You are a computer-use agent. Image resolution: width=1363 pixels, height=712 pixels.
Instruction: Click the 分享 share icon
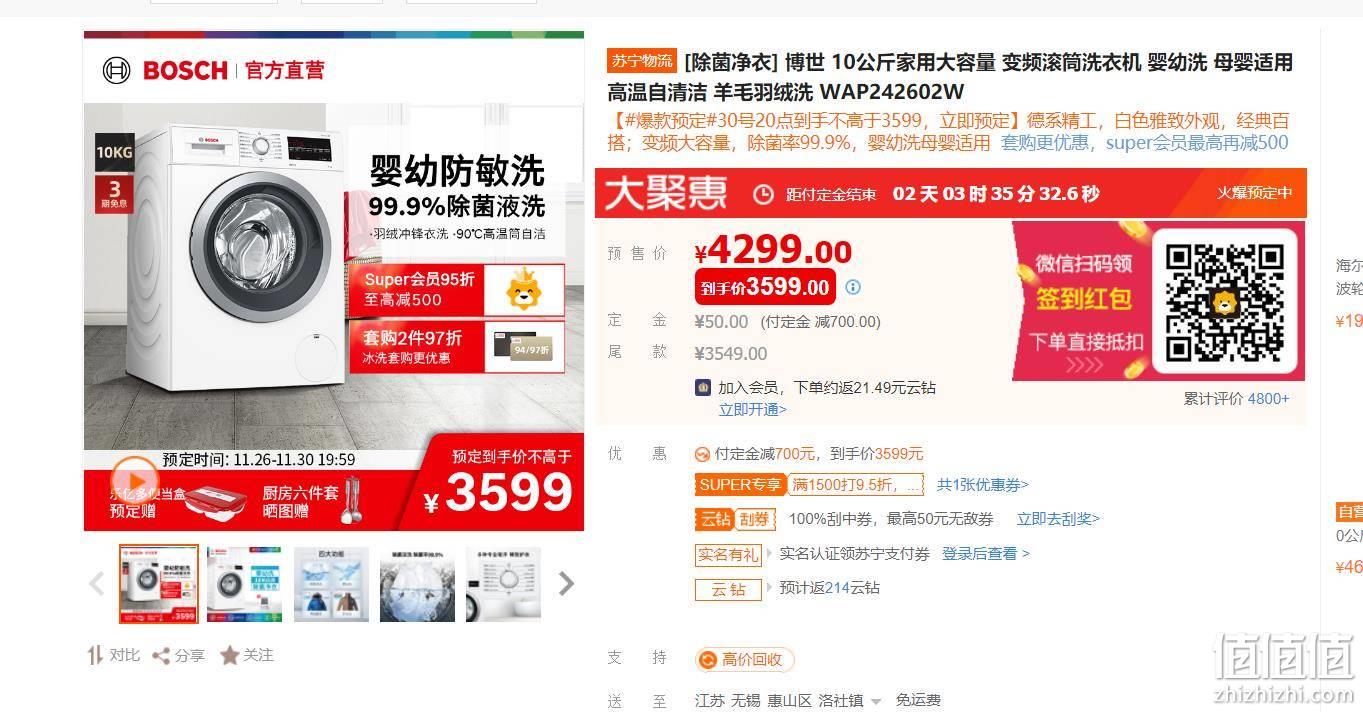pos(160,656)
